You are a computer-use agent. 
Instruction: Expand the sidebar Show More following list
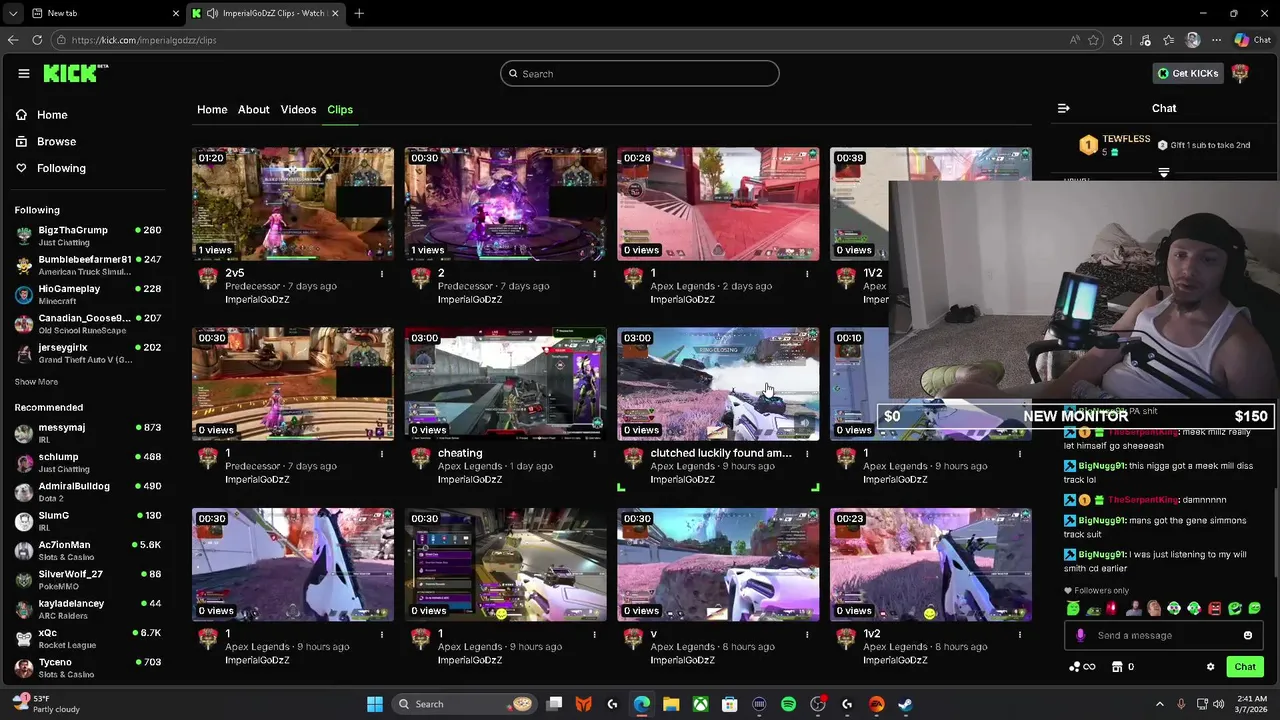(x=36, y=382)
